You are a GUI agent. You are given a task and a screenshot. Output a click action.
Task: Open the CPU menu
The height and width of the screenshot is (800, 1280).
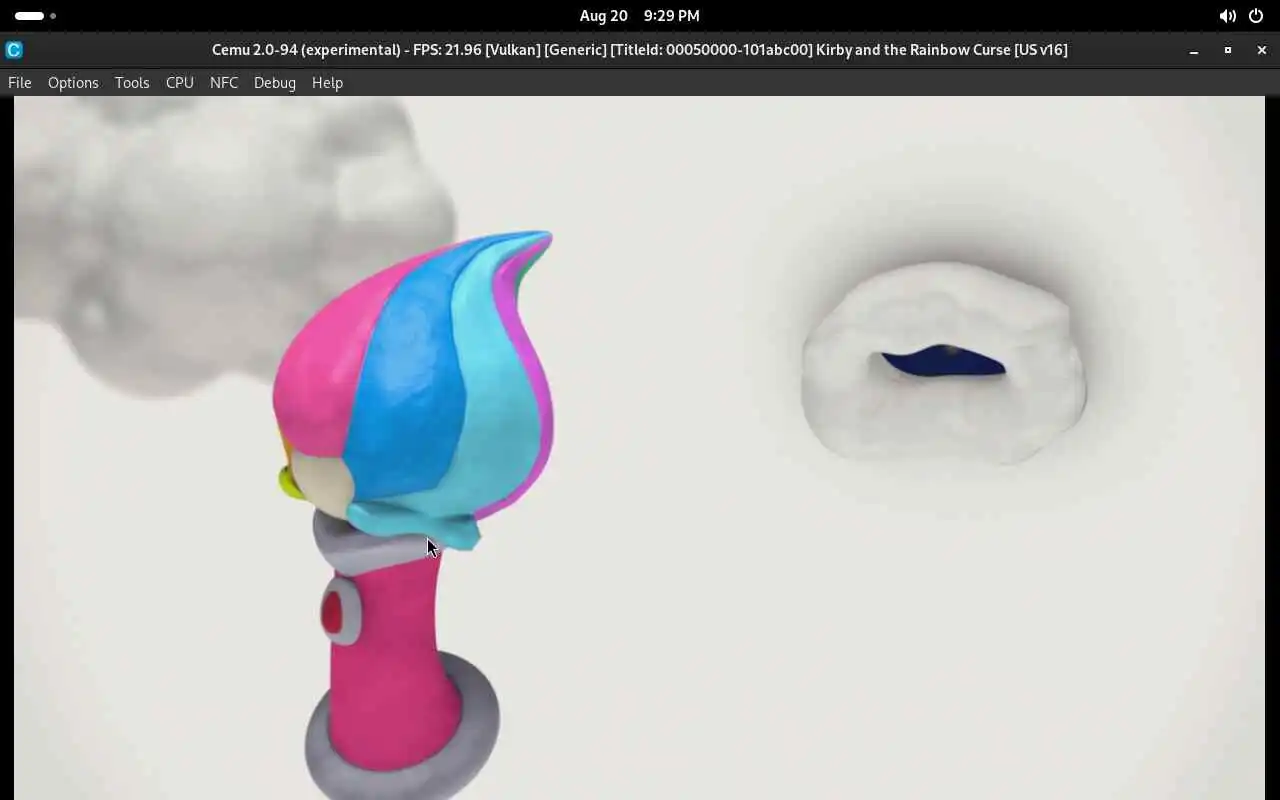180,83
